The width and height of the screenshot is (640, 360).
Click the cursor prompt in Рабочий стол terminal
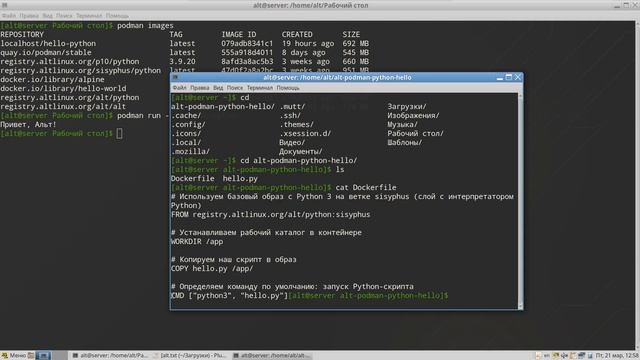[x=119, y=133]
